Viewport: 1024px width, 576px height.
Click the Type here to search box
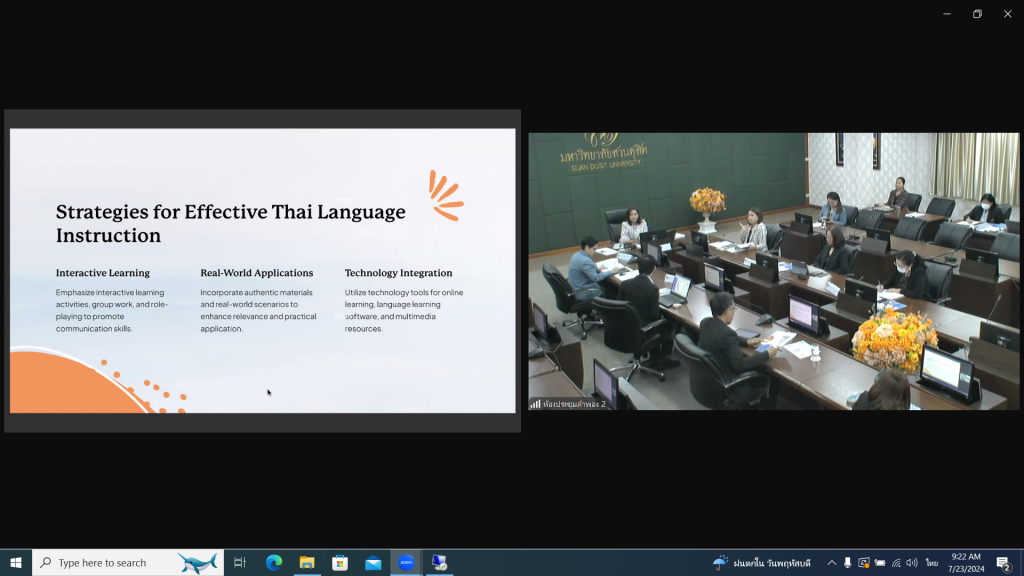[x=110, y=563]
